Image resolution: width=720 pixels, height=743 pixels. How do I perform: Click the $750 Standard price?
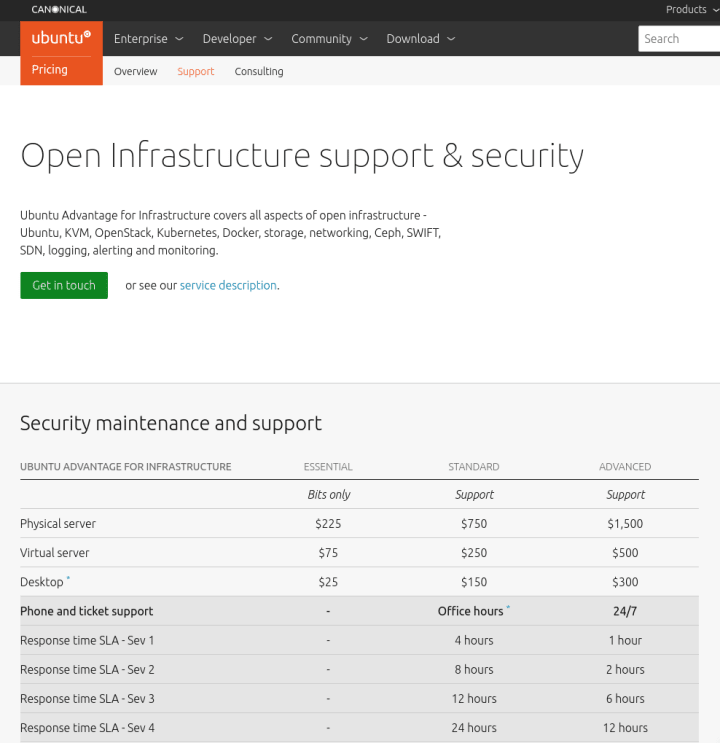(x=474, y=524)
